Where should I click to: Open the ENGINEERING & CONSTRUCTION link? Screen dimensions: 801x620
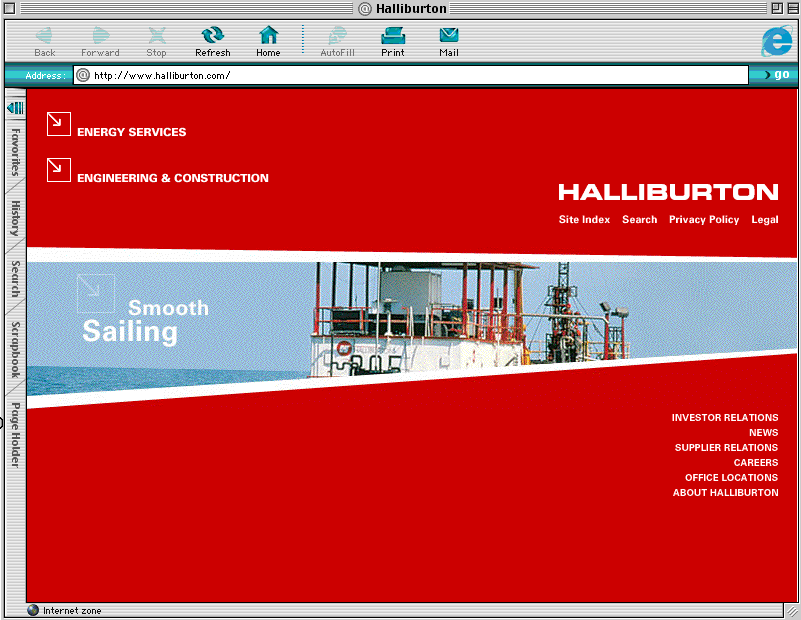pos(173,178)
